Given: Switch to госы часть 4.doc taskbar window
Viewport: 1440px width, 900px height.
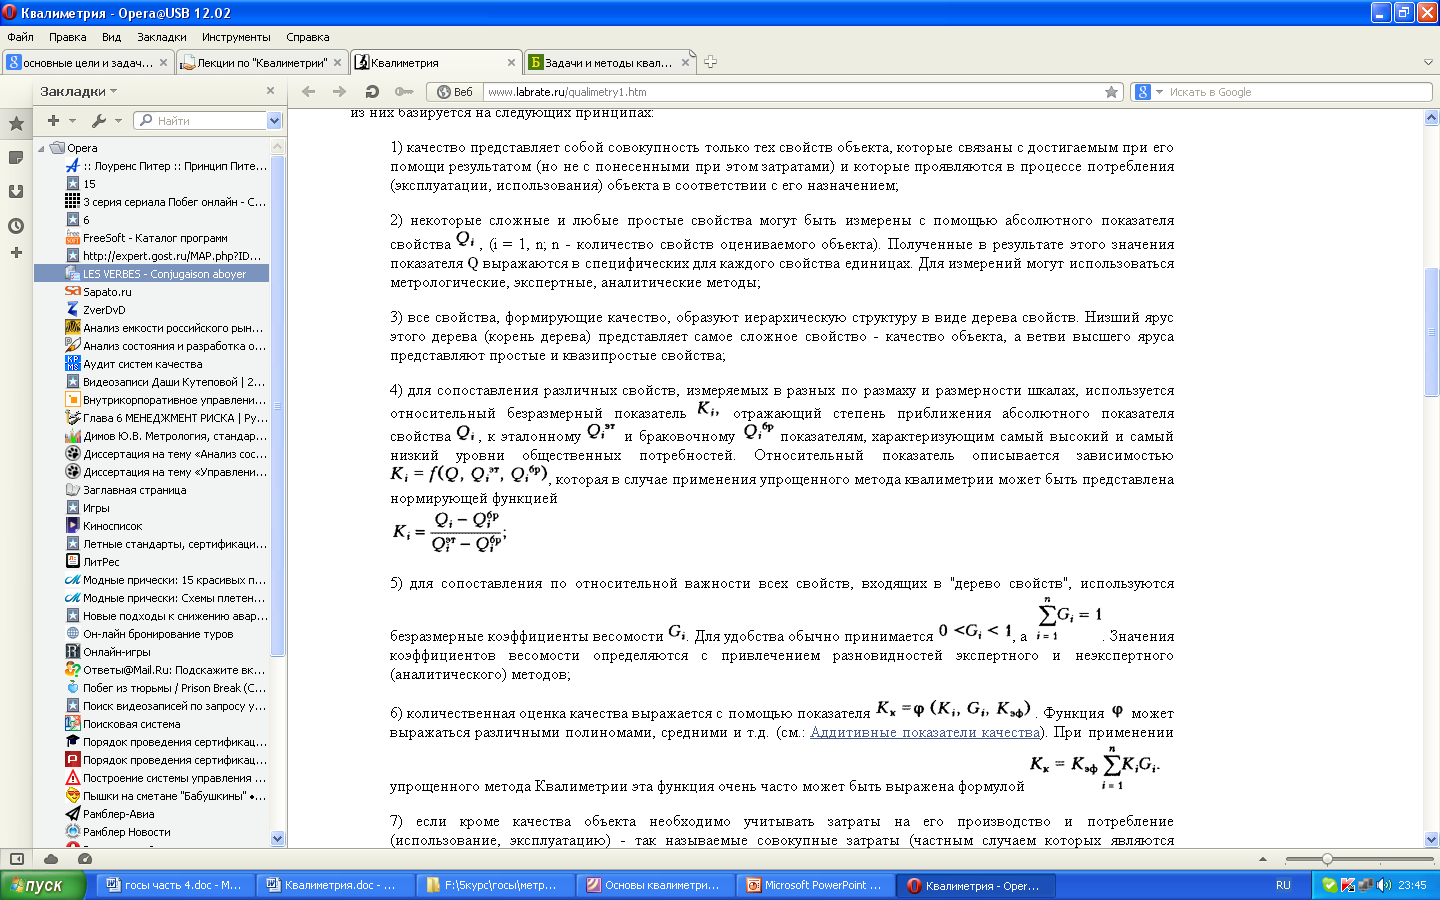Looking at the screenshot, I should click(x=175, y=885).
